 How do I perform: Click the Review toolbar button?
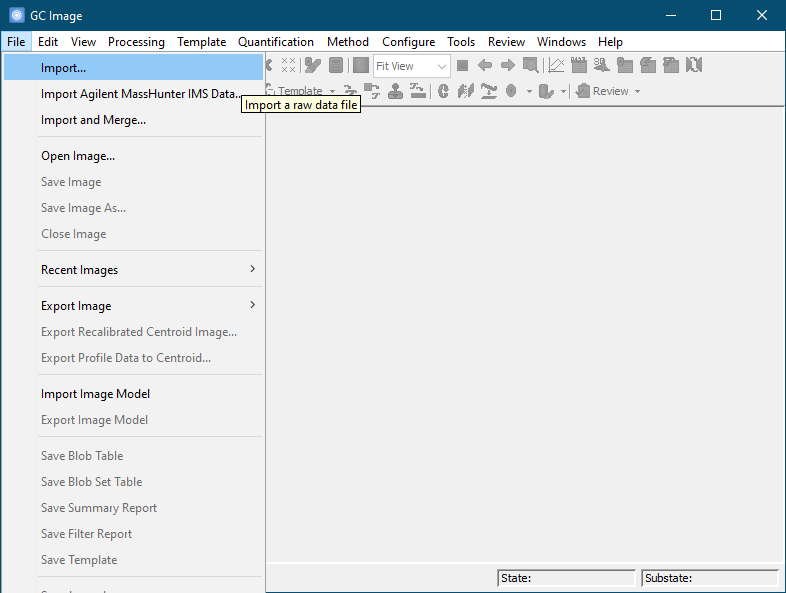(603, 91)
